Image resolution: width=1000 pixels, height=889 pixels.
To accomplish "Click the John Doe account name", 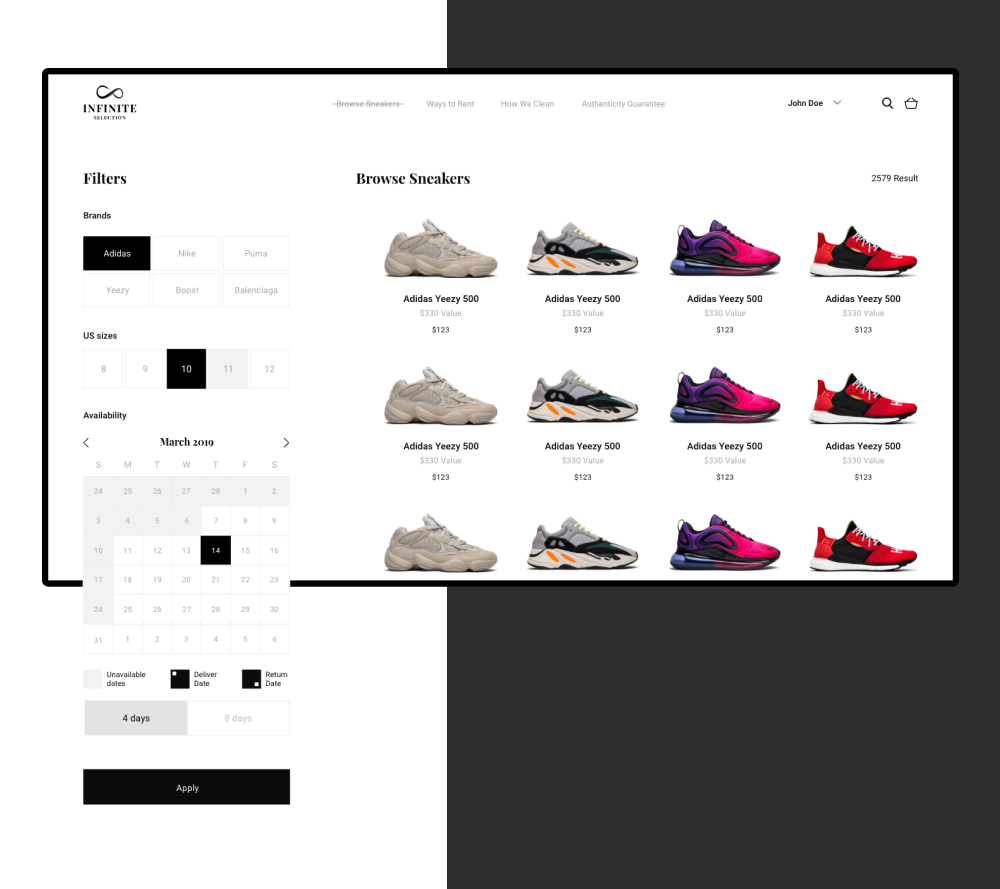I will pos(805,103).
